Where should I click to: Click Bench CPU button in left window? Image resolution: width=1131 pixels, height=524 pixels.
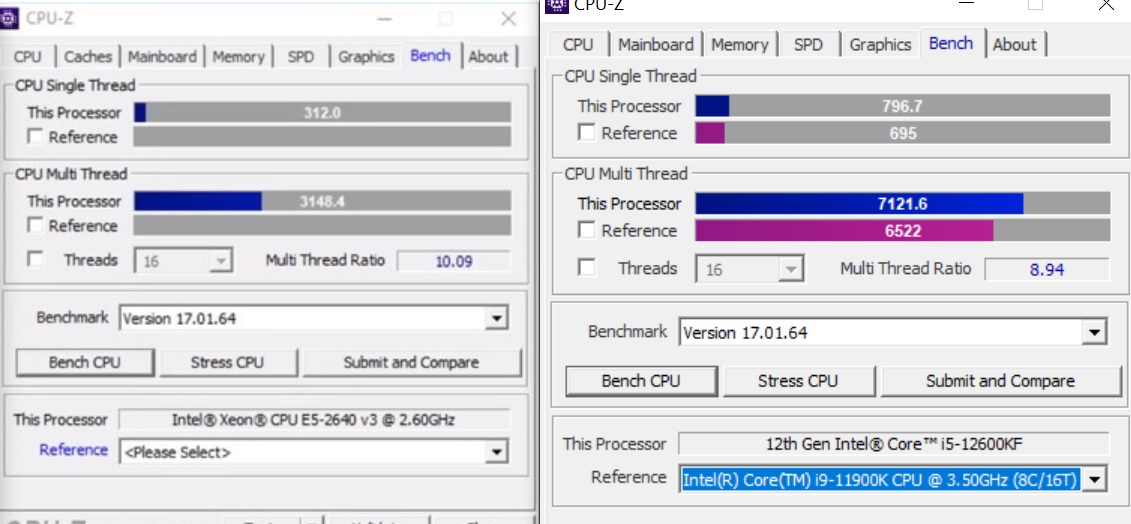tap(85, 362)
